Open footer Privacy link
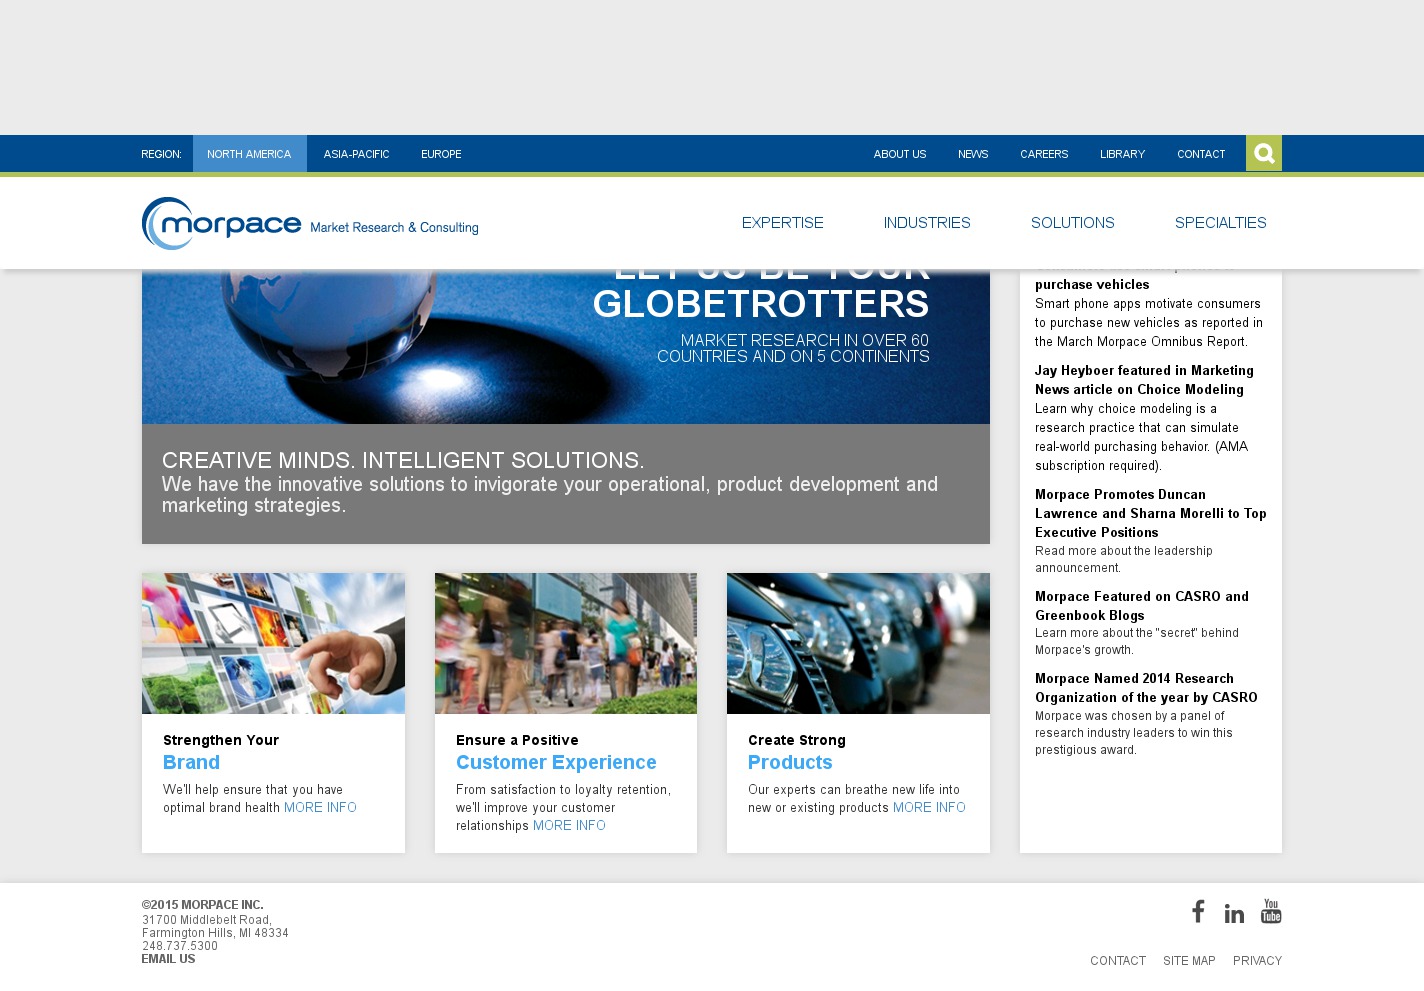Viewport: 1424px width, 991px height. click(1257, 961)
